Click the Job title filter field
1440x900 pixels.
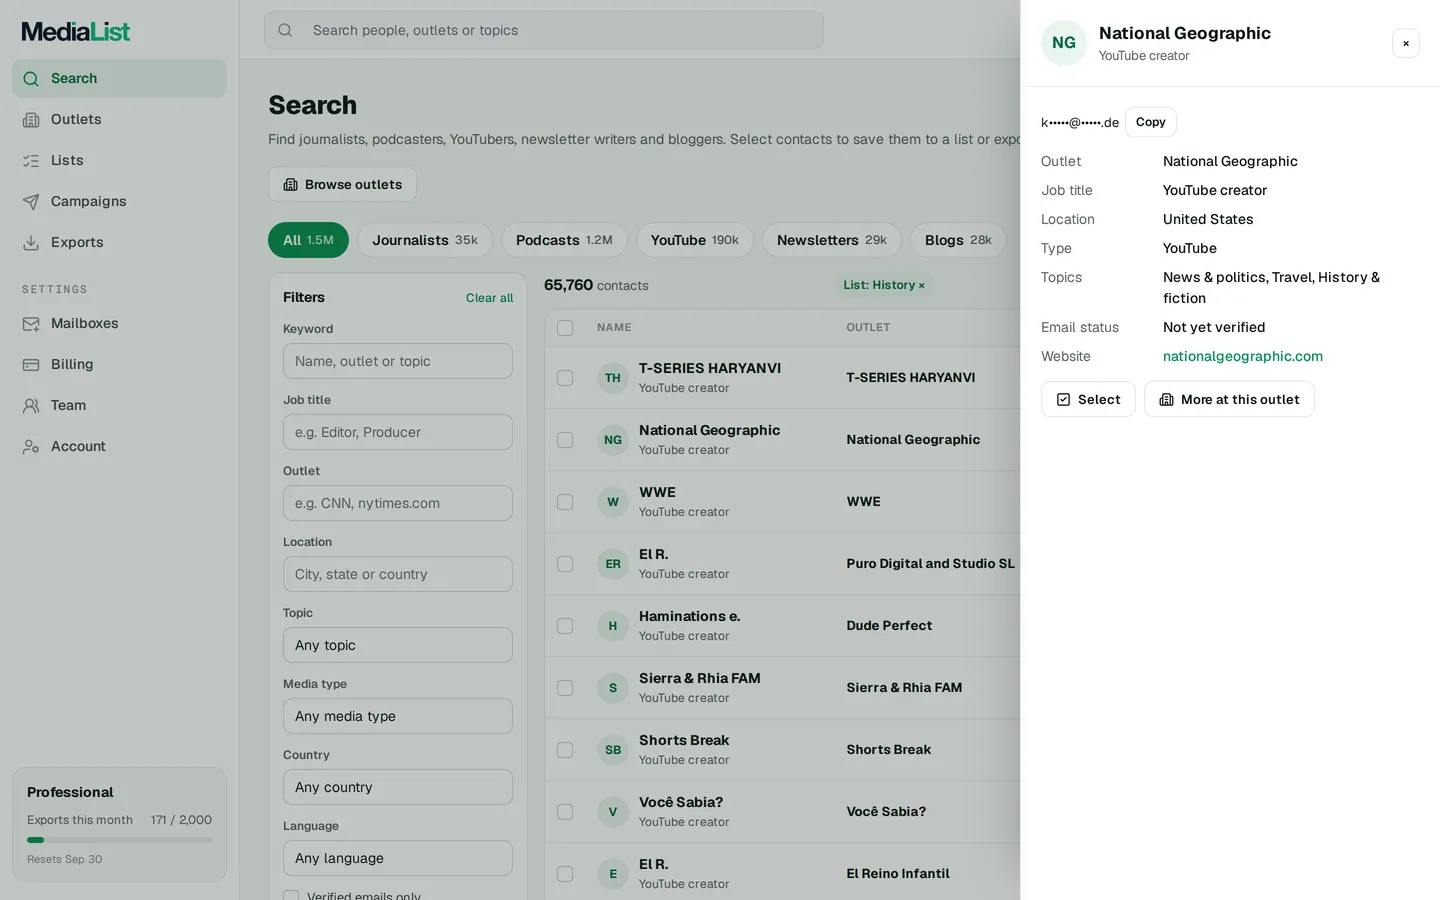[398, 432]
